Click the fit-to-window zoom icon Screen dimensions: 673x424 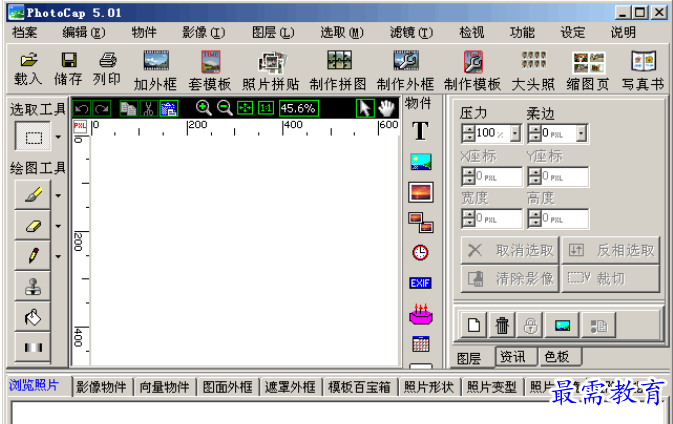tap(245, 108)
